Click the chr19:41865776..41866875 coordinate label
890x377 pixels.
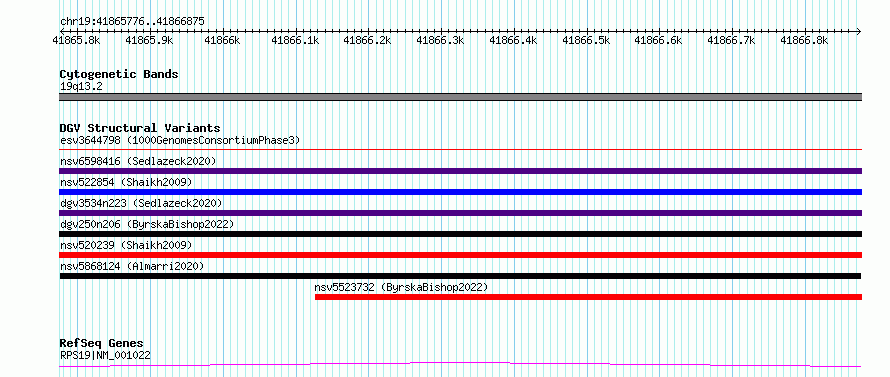(132, 22)
